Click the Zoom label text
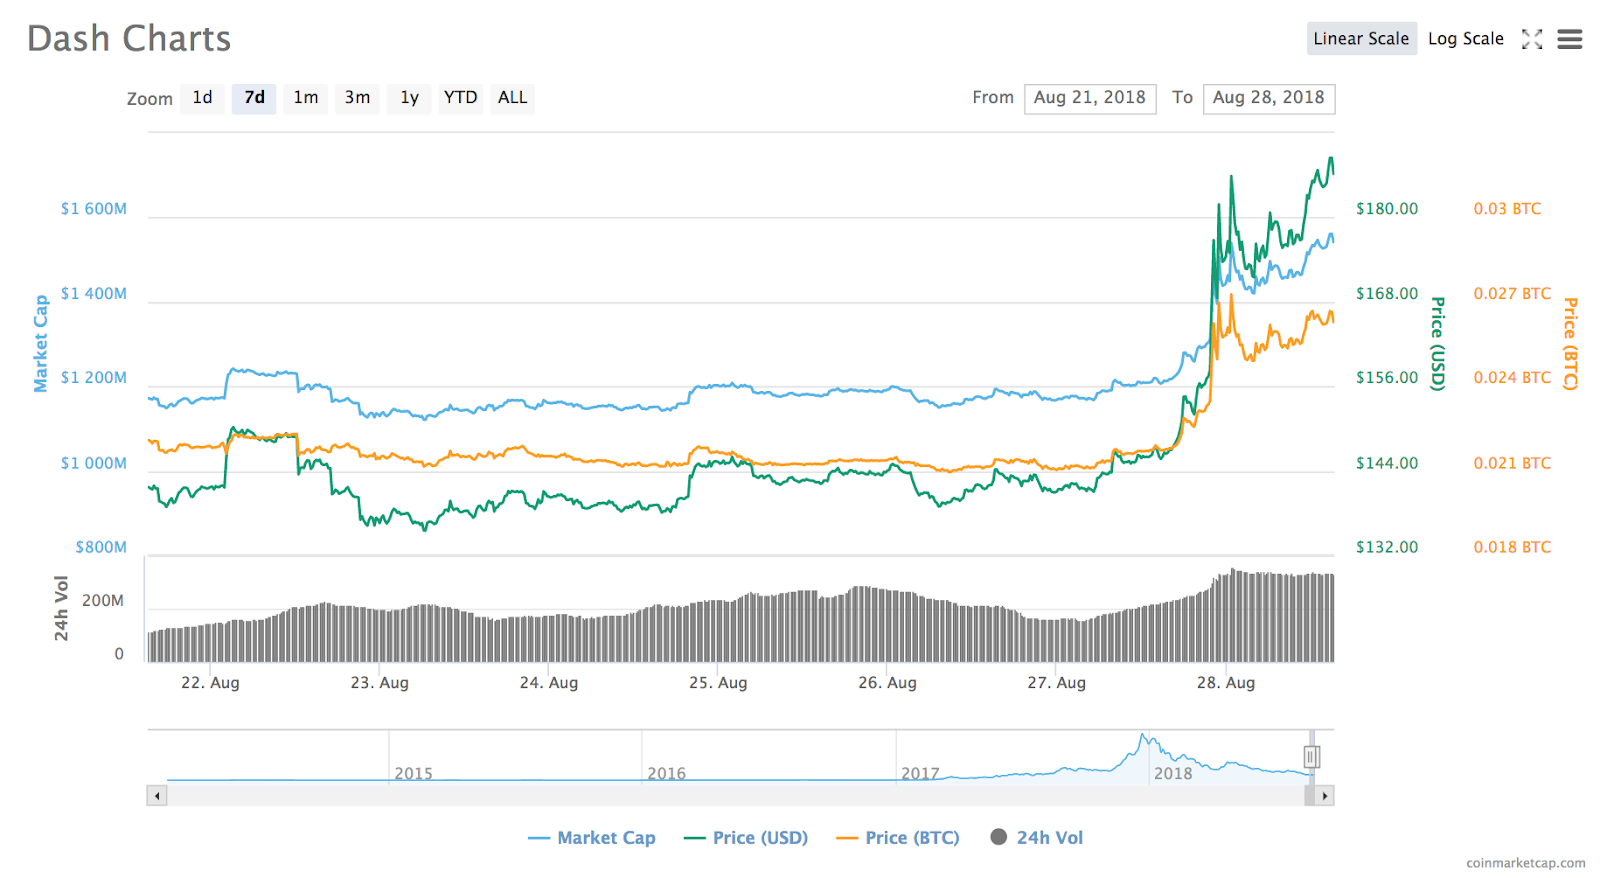Screen dimensions: 1600x878 (x=150, y=99)
